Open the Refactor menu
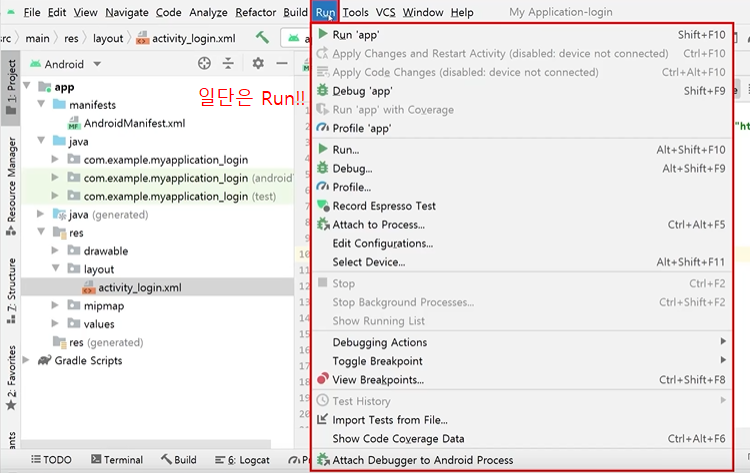 click(255, 12)
